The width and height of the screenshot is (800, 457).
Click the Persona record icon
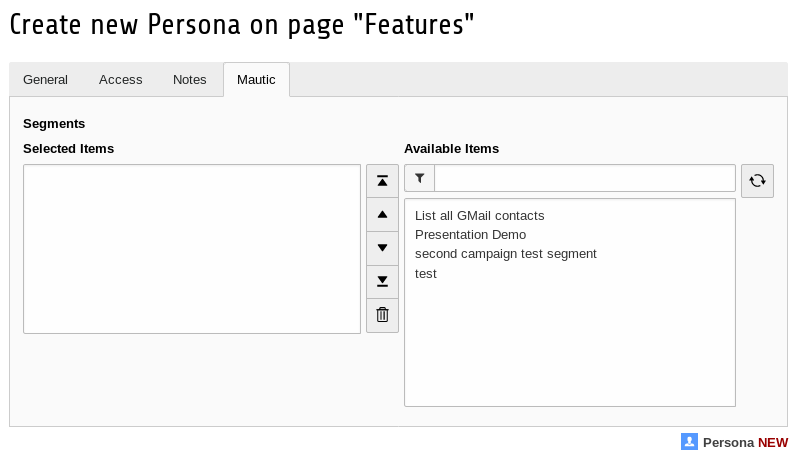tap(689, 441)
